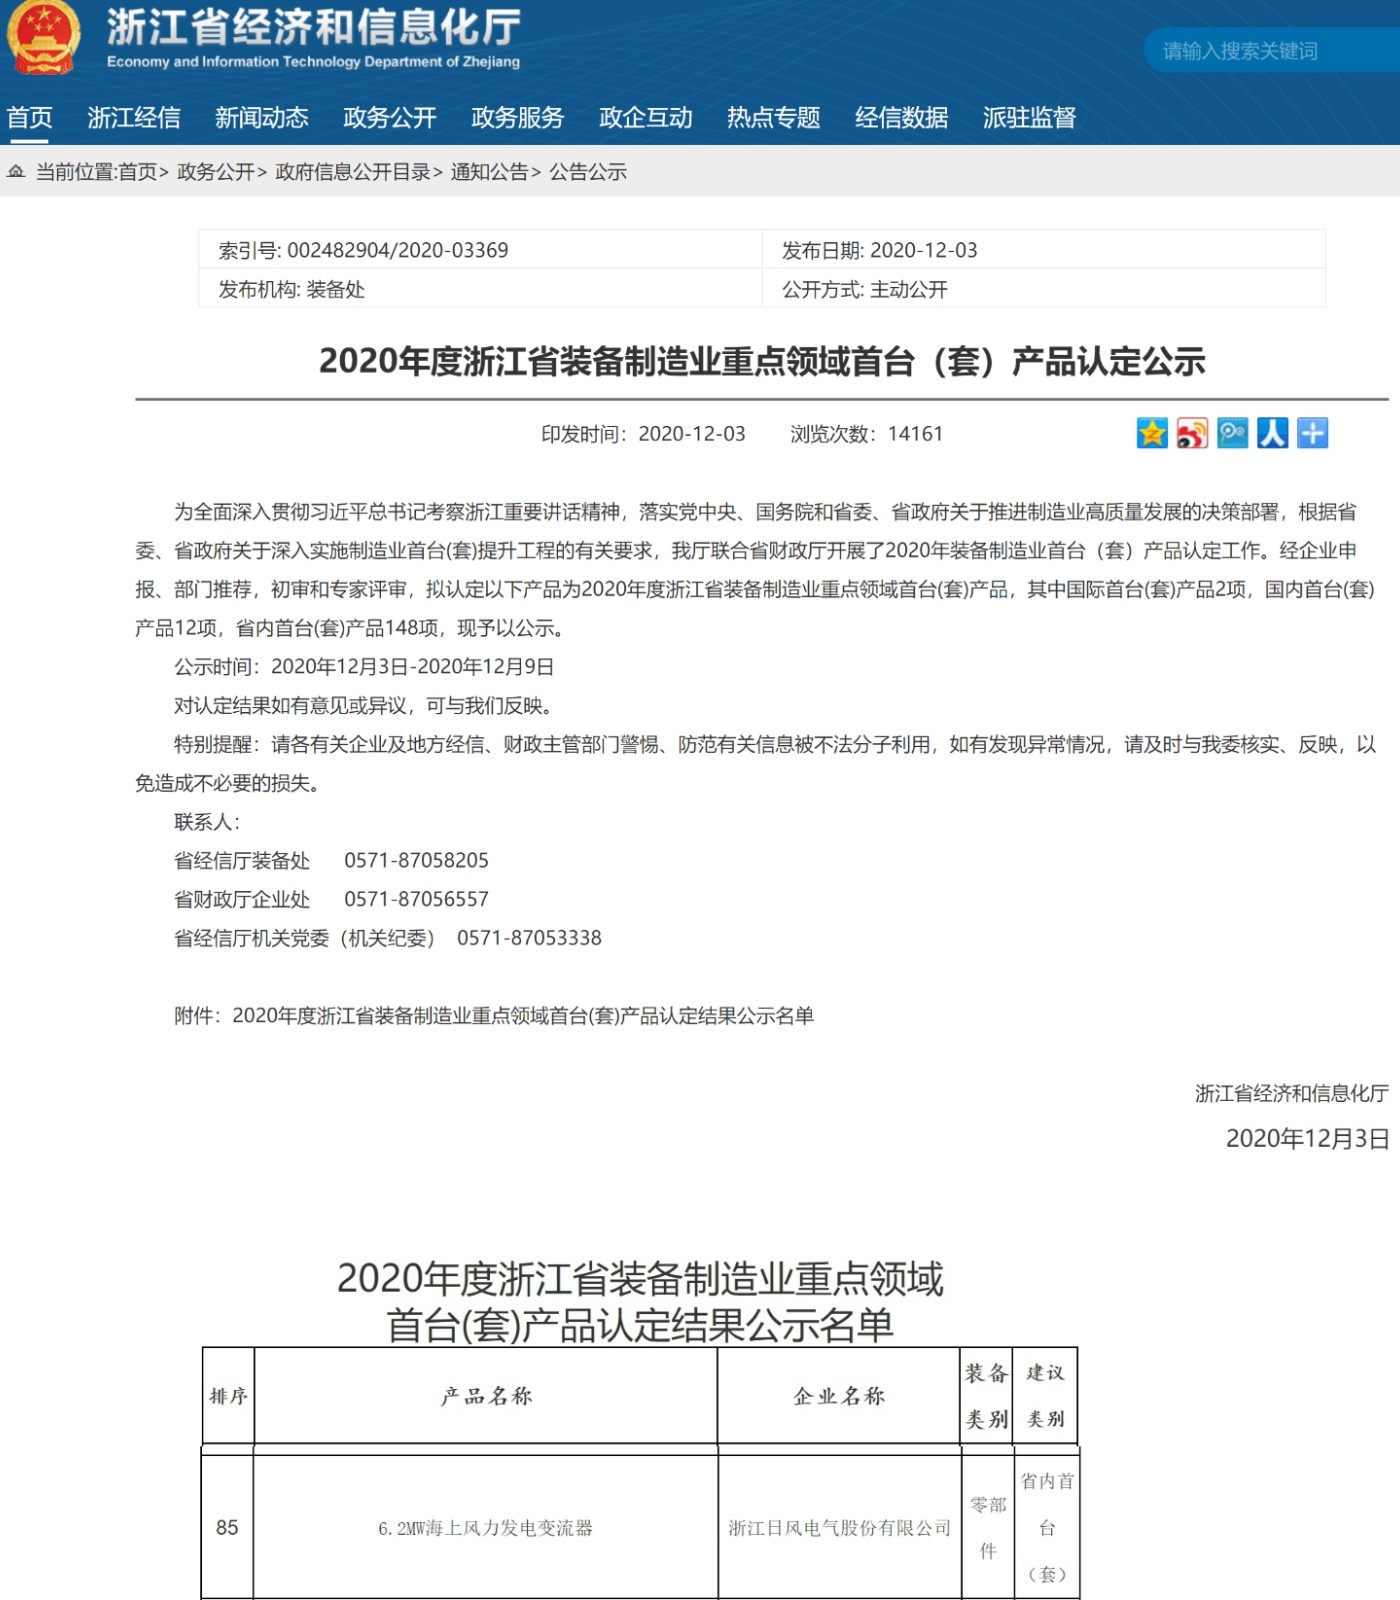Share the page via Sina Weibo icon
Screen dimensions: 1400x1600
pos(1192,434)
